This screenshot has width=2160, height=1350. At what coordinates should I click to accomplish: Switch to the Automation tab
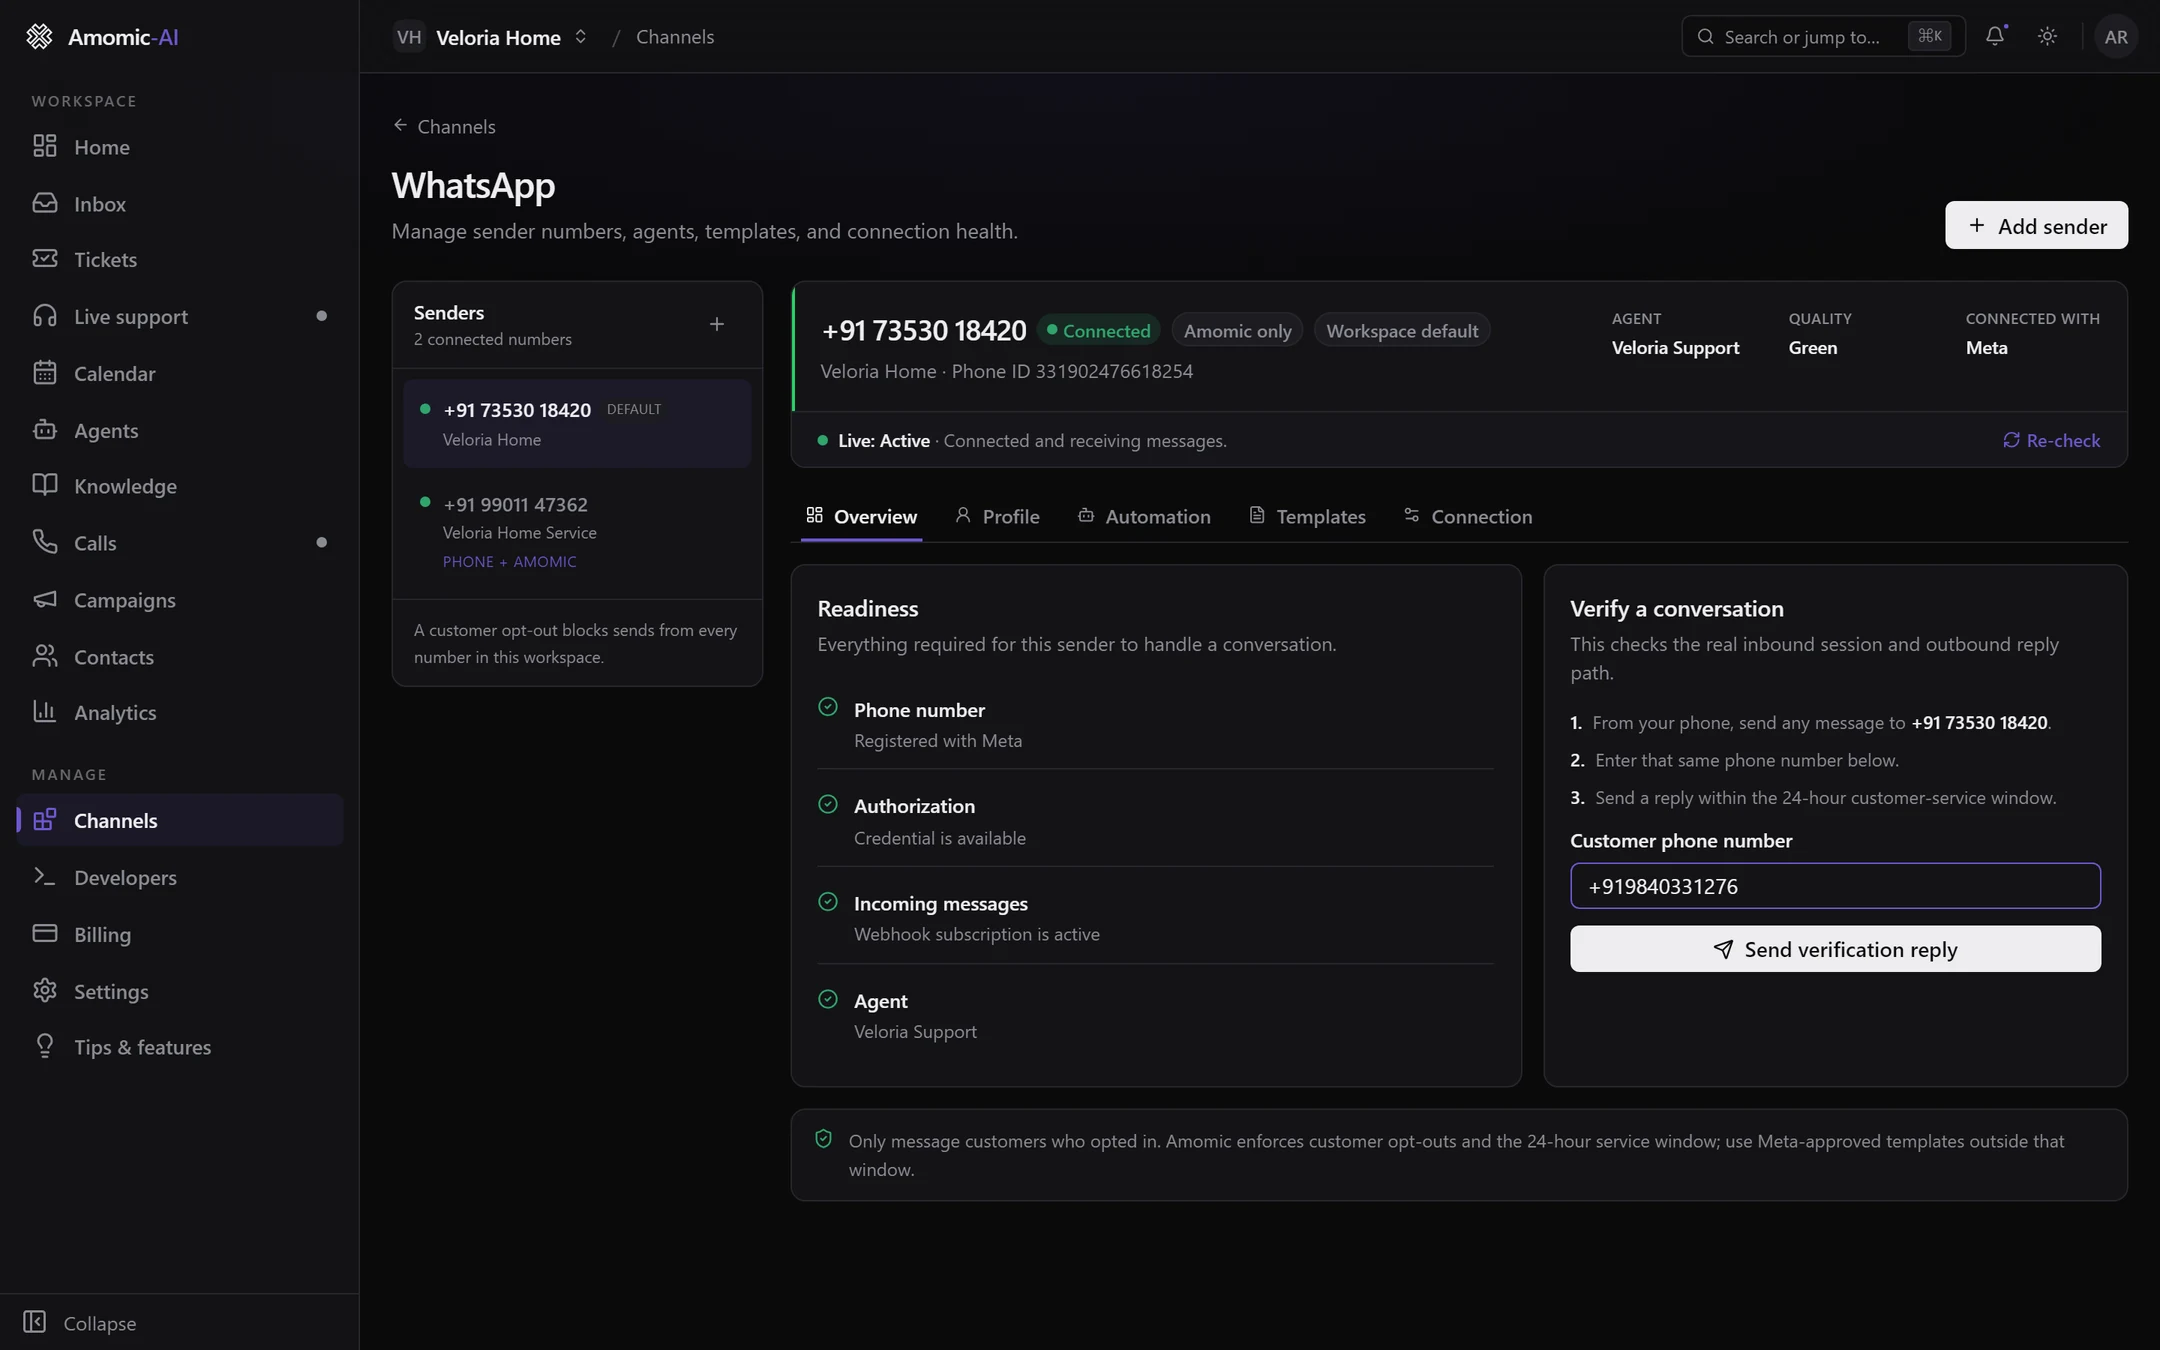(x=1144, y=516)
